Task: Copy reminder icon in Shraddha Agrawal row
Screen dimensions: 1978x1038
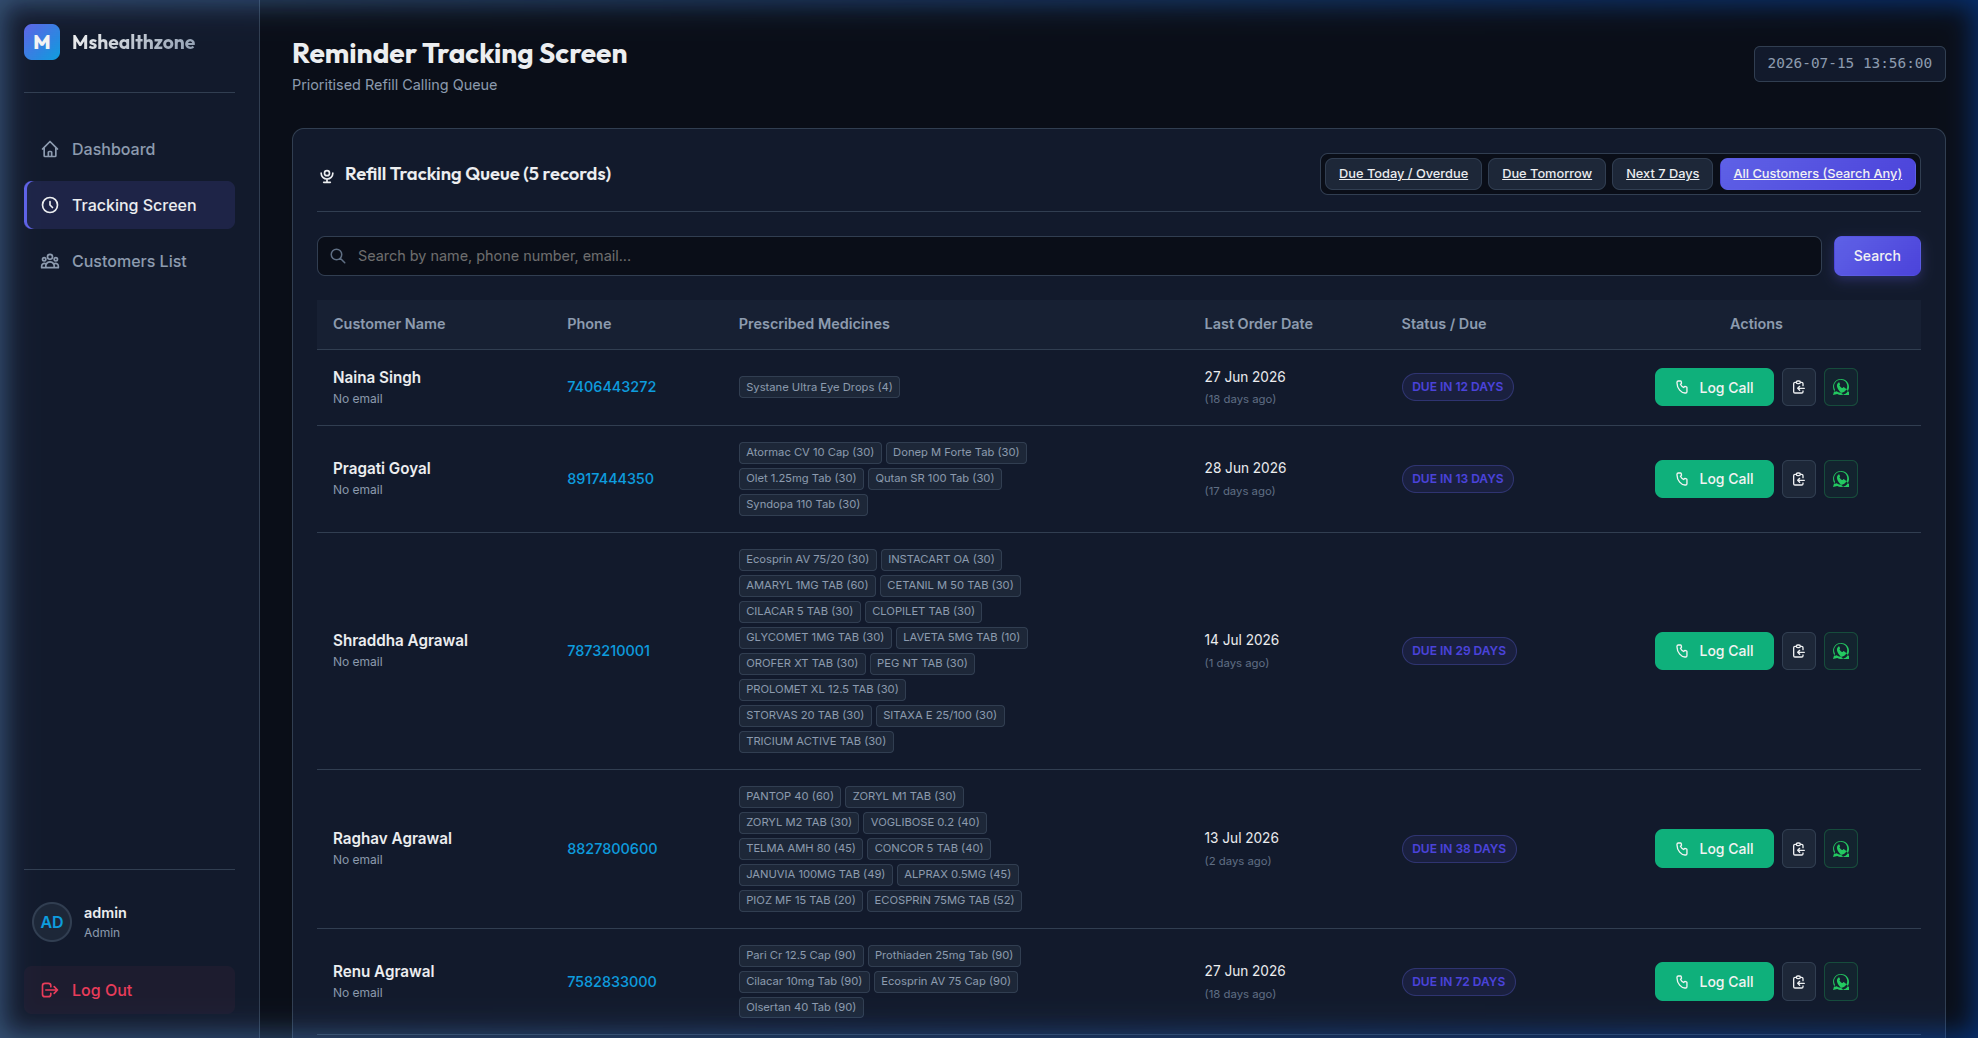Action: point(1798,651)
